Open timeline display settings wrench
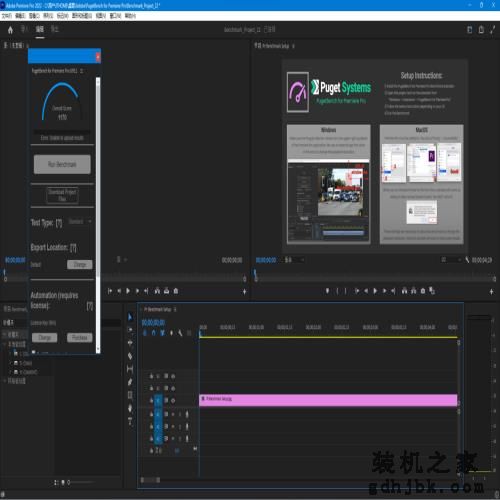The height and width of the screenshot is (500, 500). point(180,333)
